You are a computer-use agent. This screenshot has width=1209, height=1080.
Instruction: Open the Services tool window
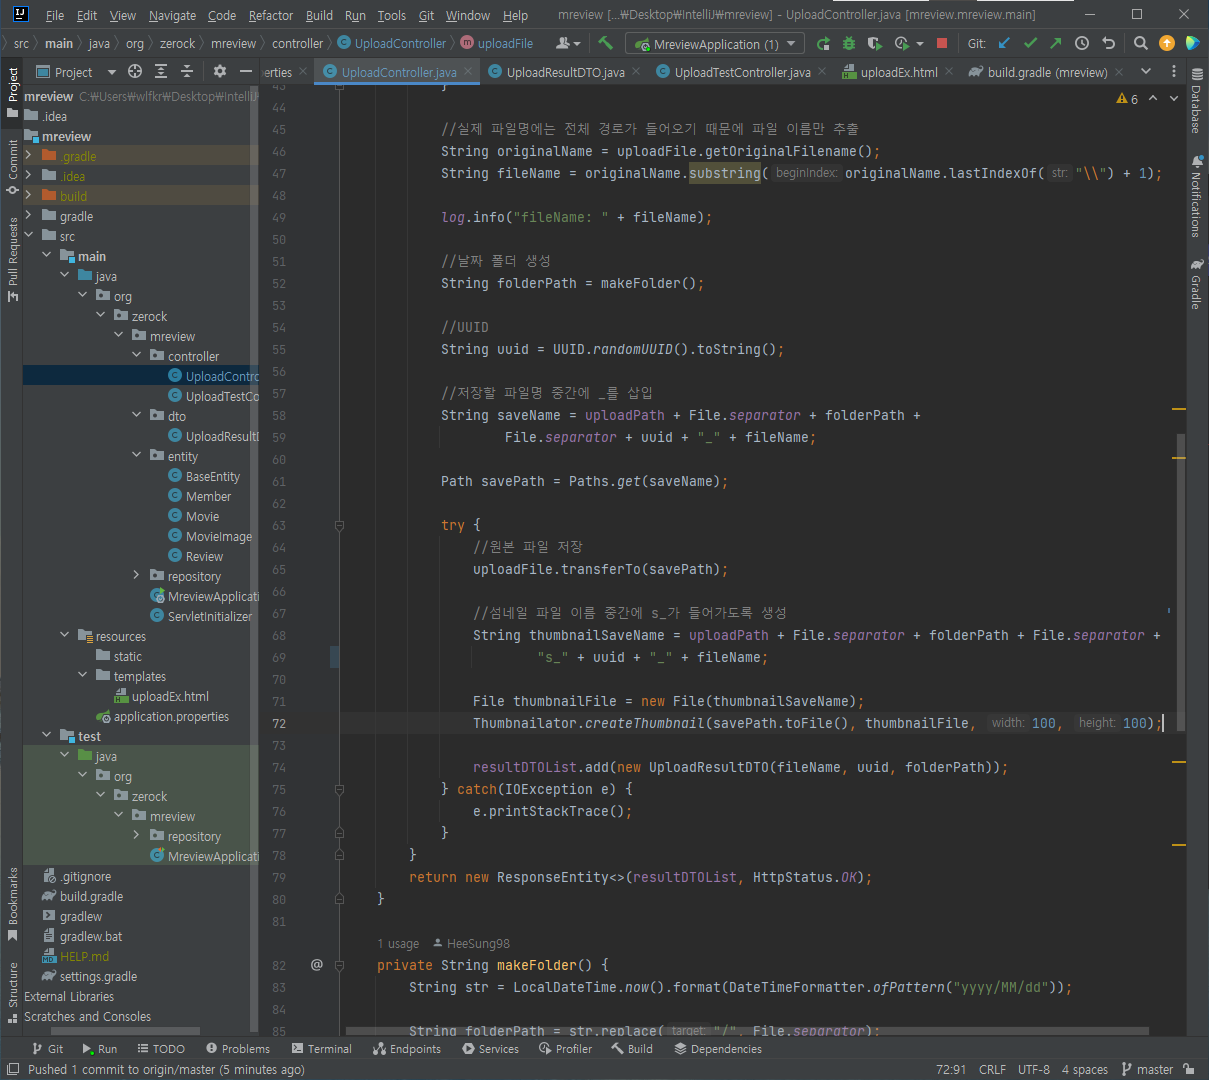490,1049
